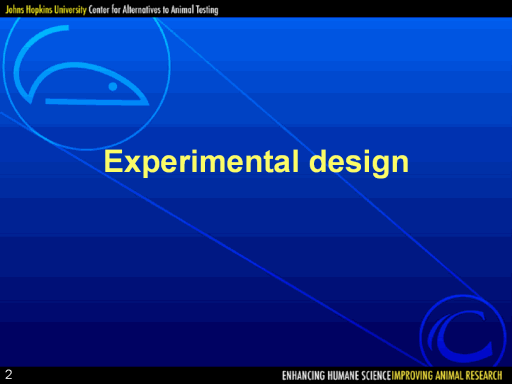This screenshot has width=512, height=384.
Task: Click 'IMPROVING ANIMAL RESEARCH' footer text
Action: click(x=447, y=376)
